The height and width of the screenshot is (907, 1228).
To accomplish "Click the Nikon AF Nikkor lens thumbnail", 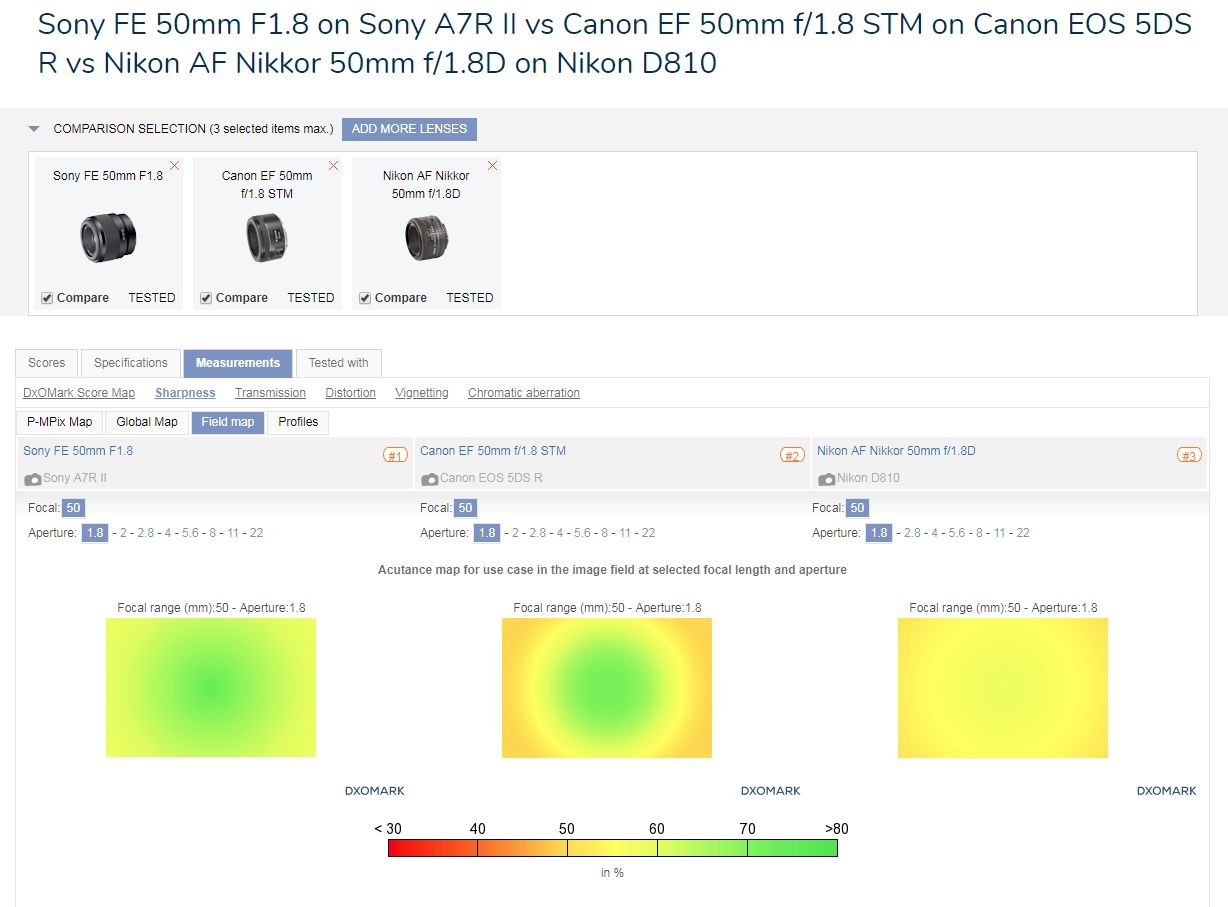I will pos(426,239).
